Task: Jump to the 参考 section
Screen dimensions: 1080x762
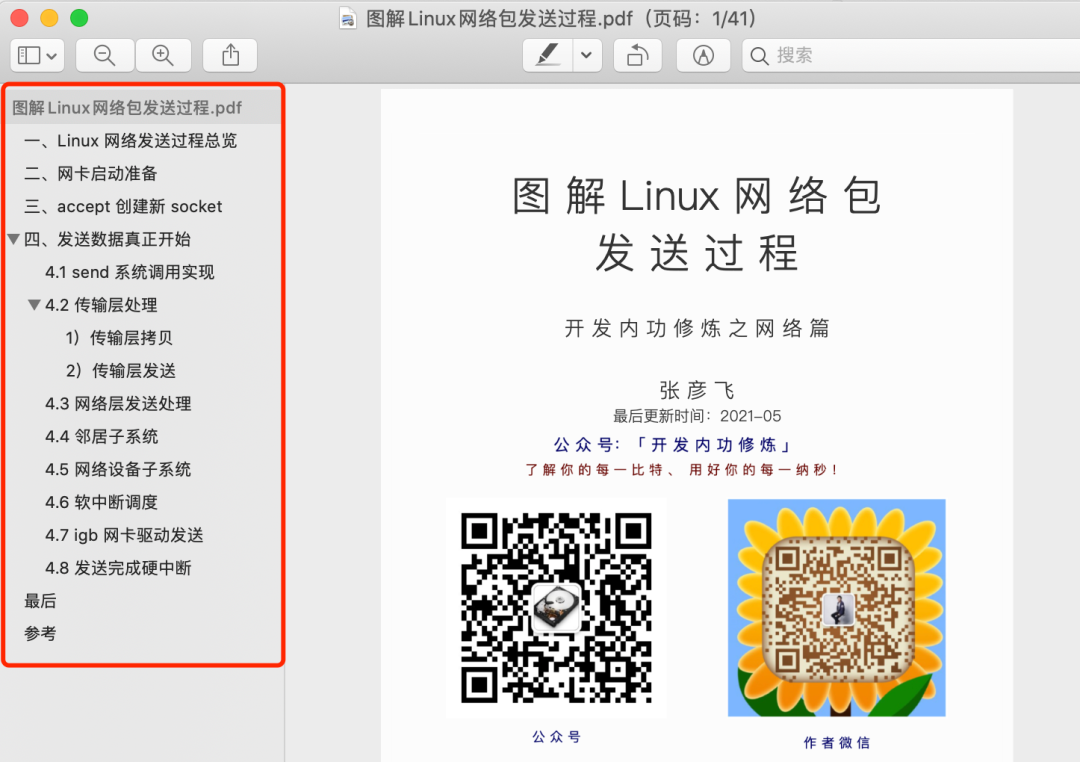Action: (x=40, y=633)
